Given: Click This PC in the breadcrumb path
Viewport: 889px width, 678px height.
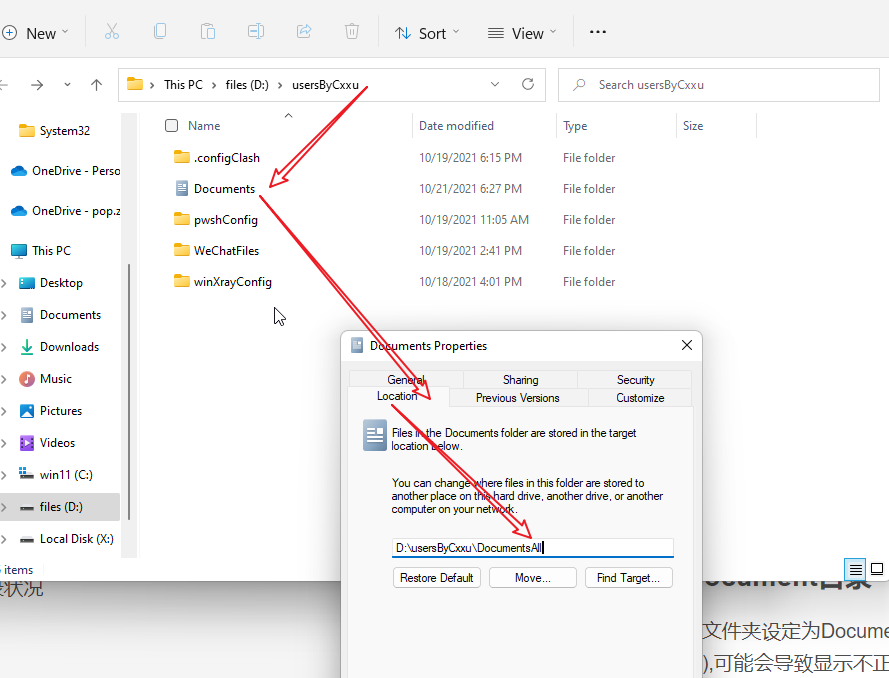Looking at the screenshot, I should [183, 84].
